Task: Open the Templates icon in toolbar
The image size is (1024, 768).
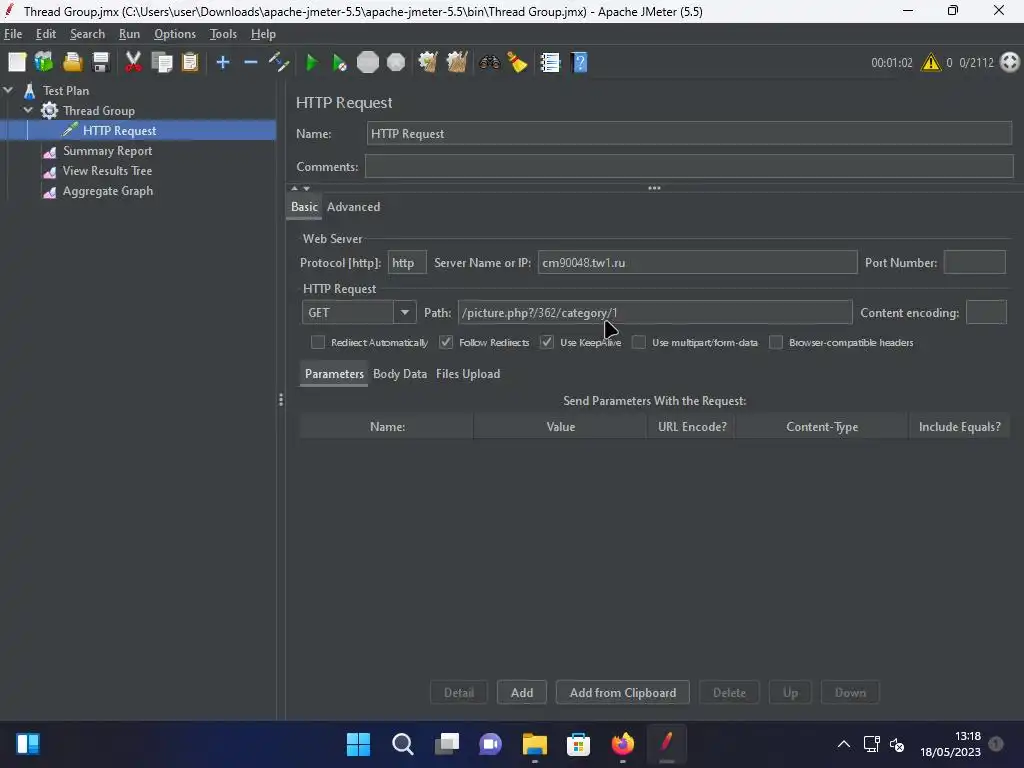Action: click(44, 63)
